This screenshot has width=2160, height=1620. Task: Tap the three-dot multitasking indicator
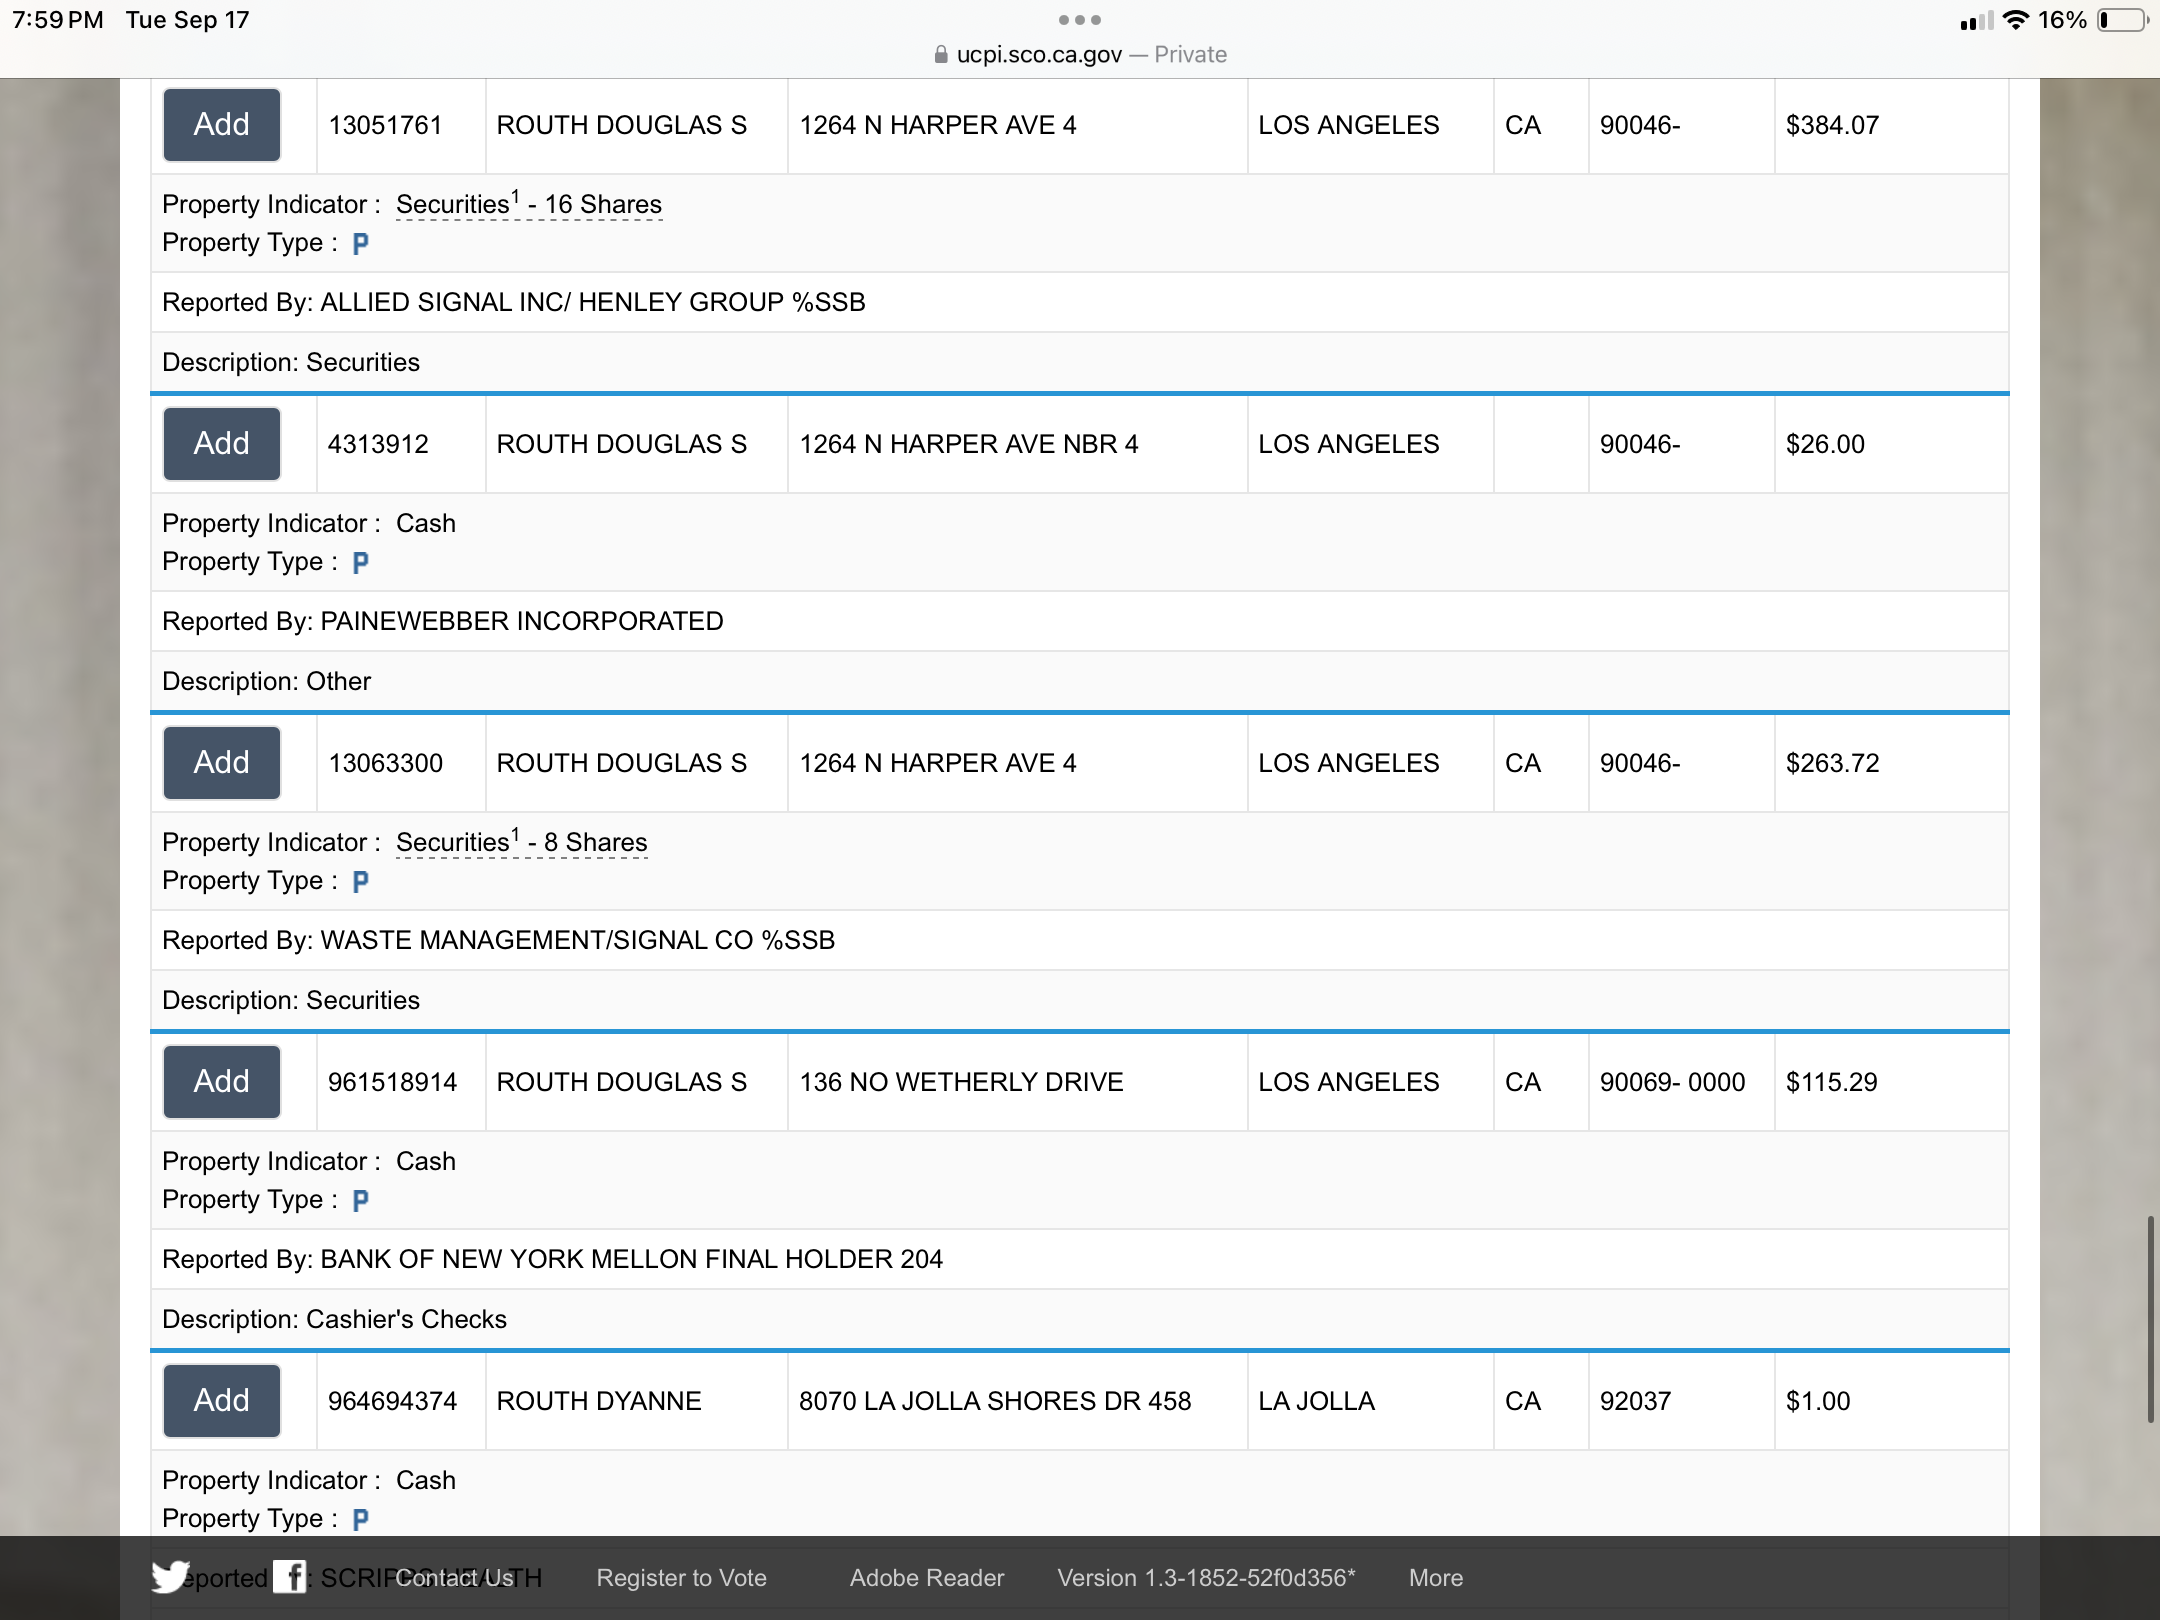1080,20
